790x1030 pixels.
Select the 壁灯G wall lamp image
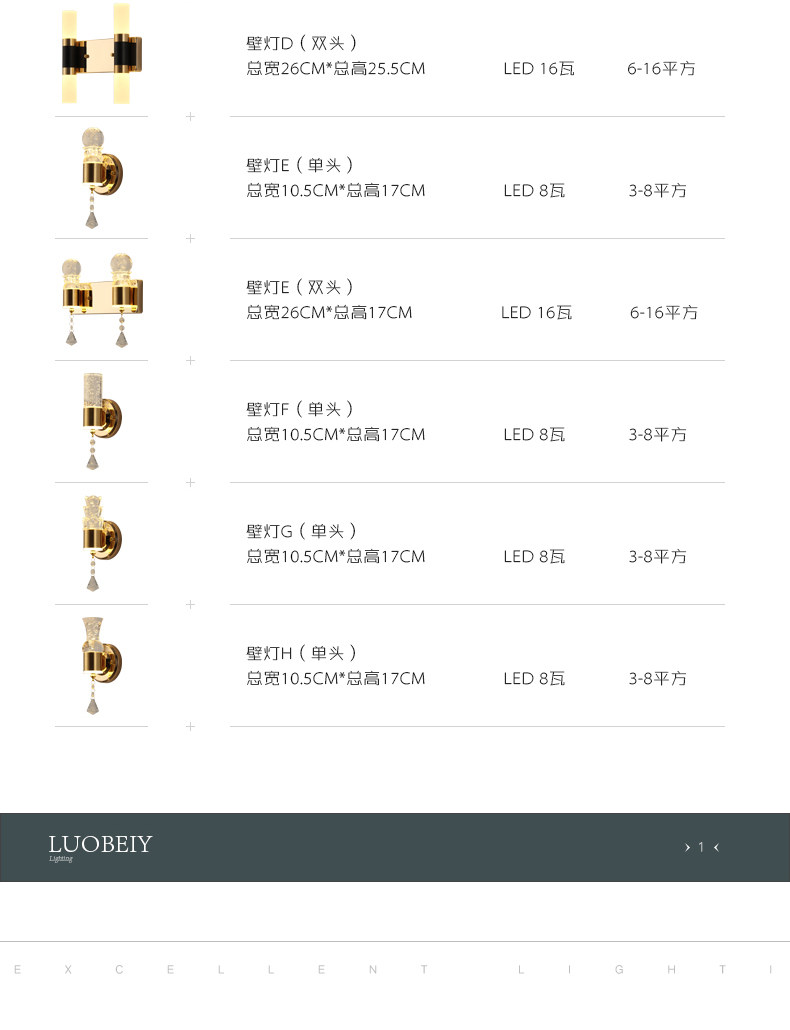(99, 542)
